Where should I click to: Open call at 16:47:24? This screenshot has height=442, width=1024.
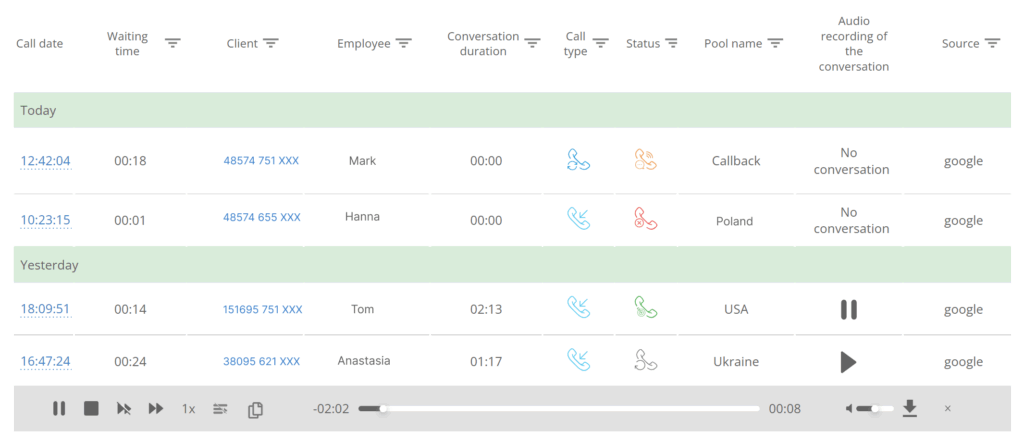click(x=46, y=361)
